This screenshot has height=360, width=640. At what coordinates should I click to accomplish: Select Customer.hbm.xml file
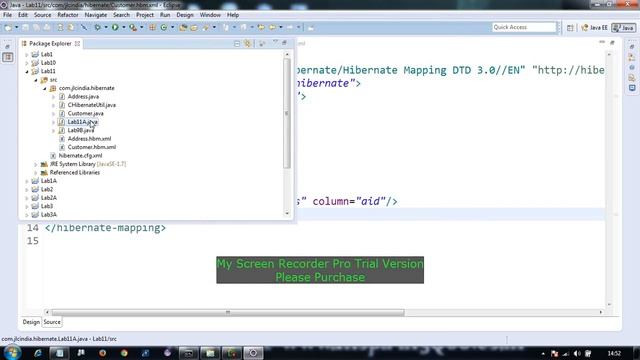[x=91, y=147]
